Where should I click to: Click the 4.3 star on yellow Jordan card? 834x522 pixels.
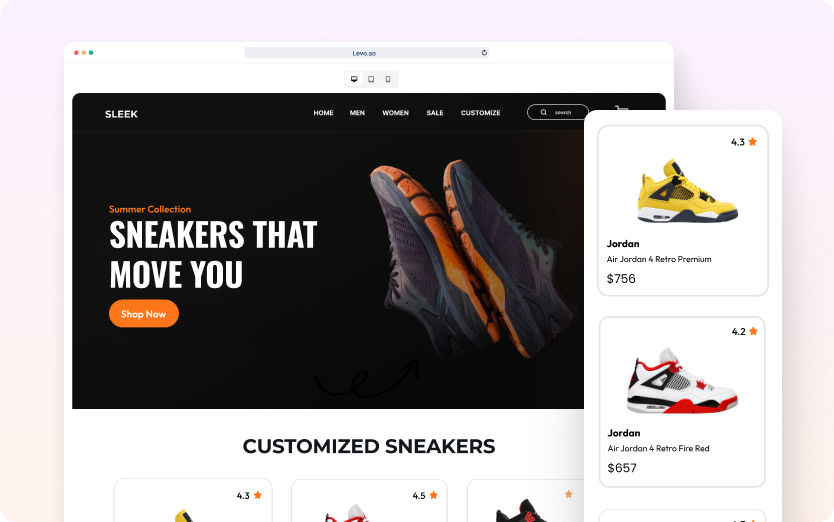[753, 142]
